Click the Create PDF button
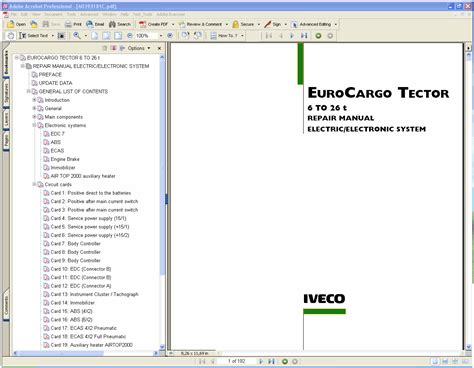 154,24
